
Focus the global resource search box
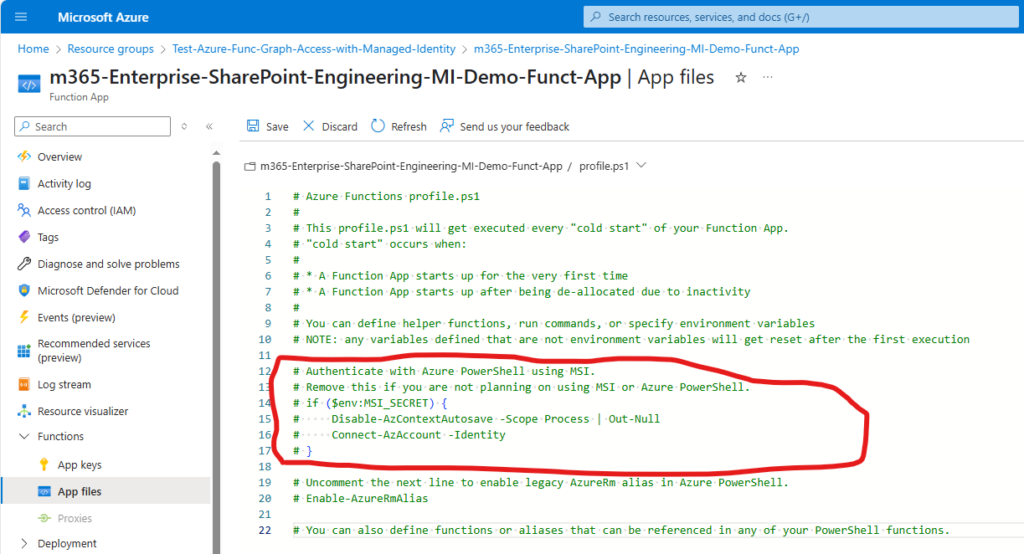point(801,17)
